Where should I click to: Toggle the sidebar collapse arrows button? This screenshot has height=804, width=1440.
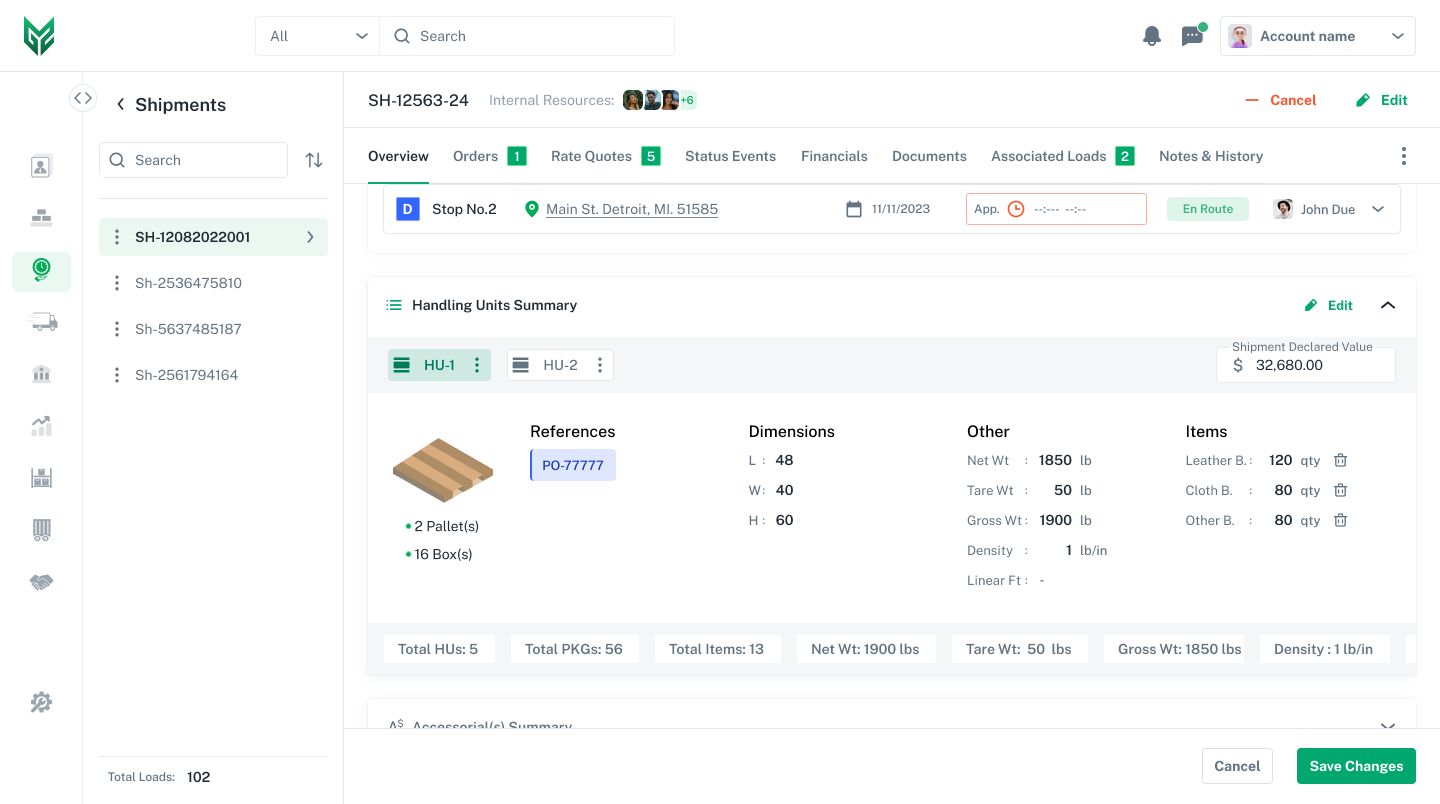click(x=83, y=98)
